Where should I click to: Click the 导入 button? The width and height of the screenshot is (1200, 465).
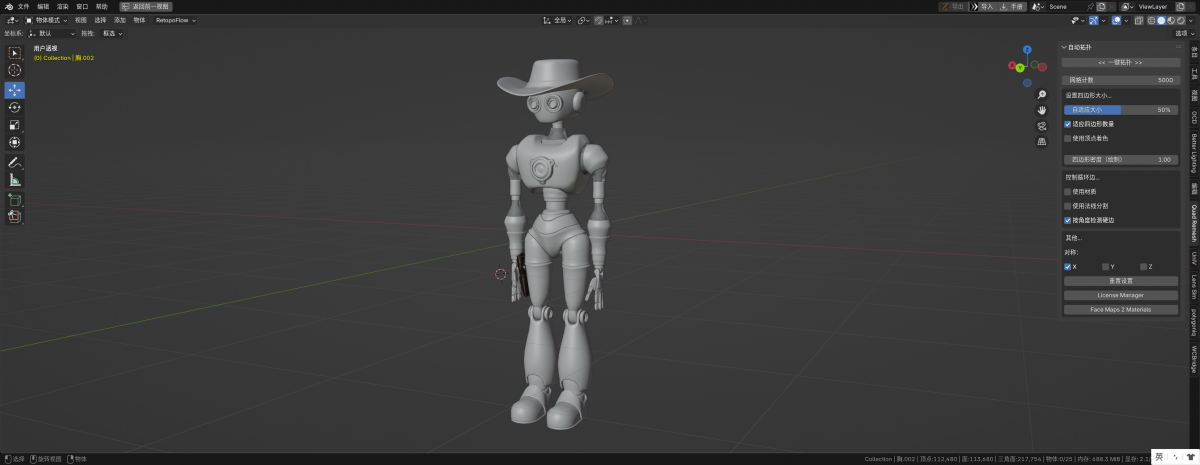tap(984, 6)
